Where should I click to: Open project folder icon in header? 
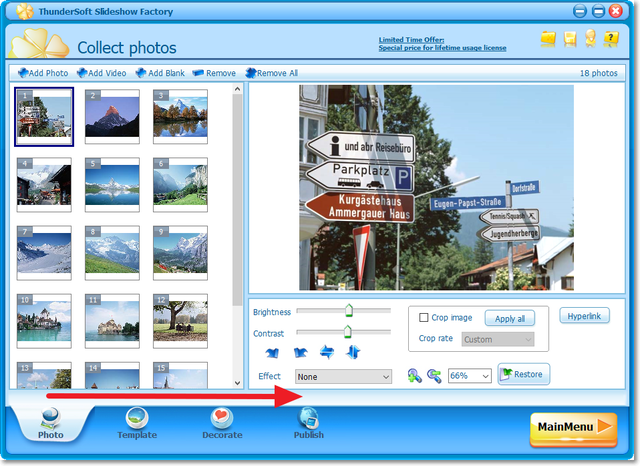tap(548, 39)
